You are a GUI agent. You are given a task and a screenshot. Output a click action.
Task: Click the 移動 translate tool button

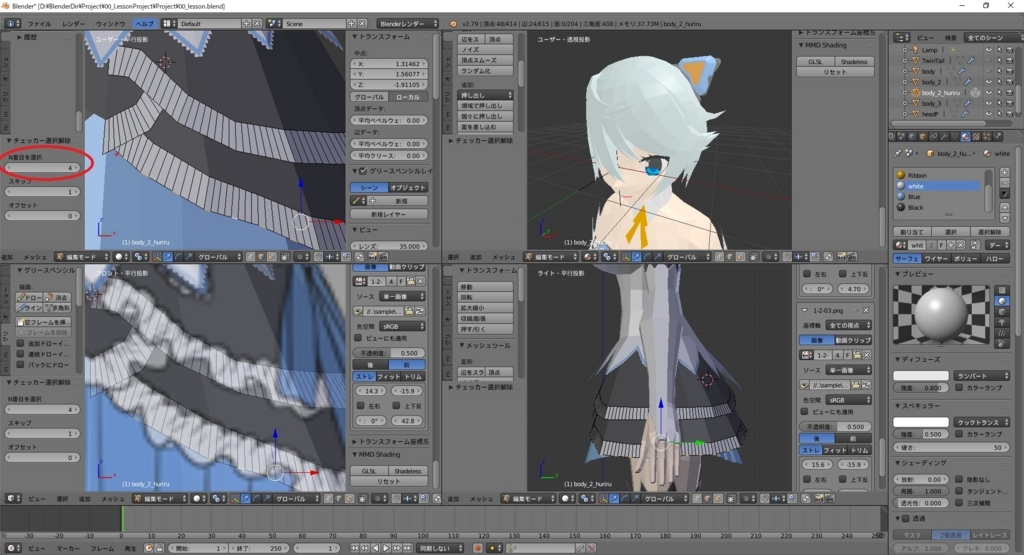pyautogui.click(x=485, y=287)
